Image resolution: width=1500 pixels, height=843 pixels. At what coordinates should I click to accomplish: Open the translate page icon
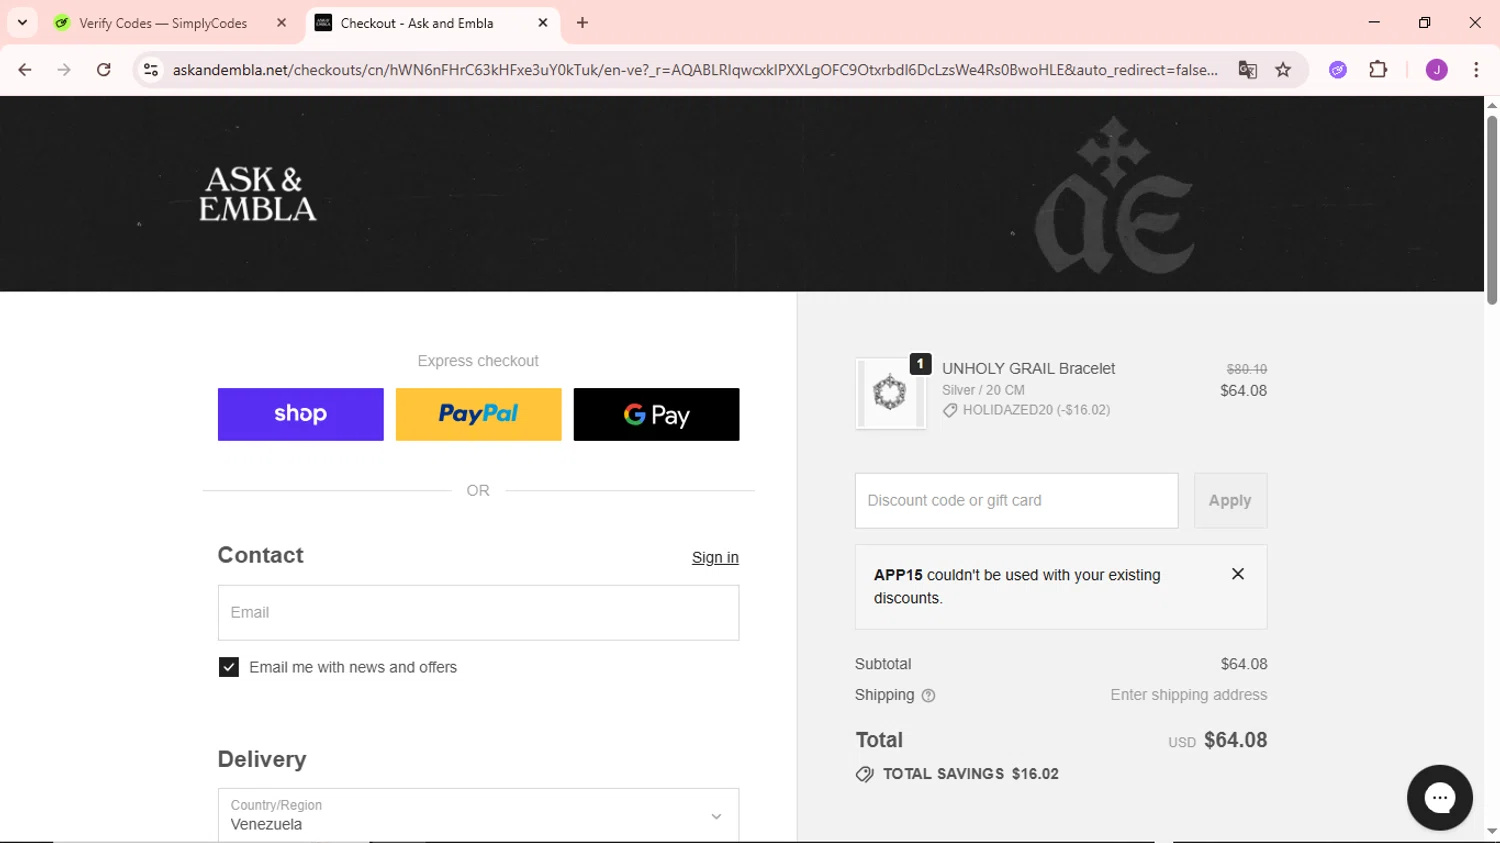1247,70
